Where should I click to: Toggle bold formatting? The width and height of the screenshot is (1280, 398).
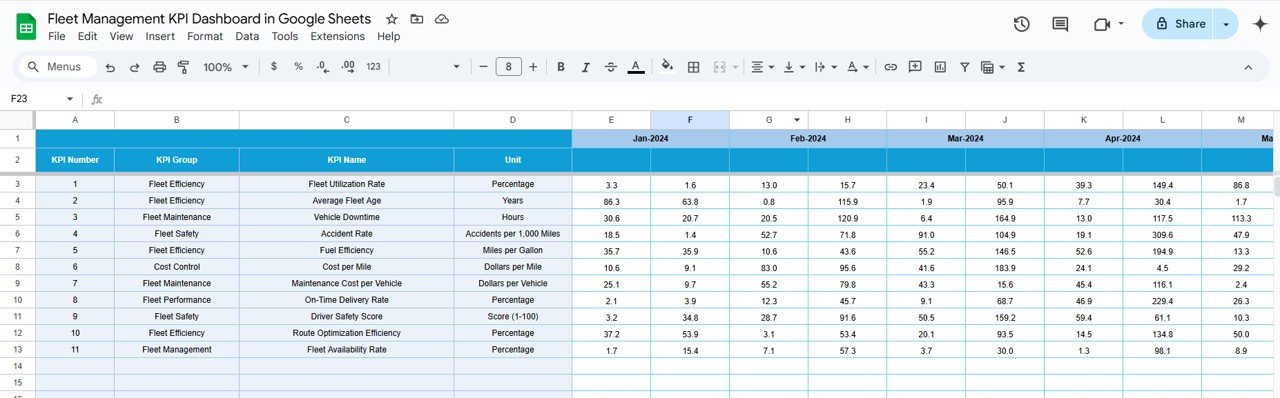tap(561, 67)
